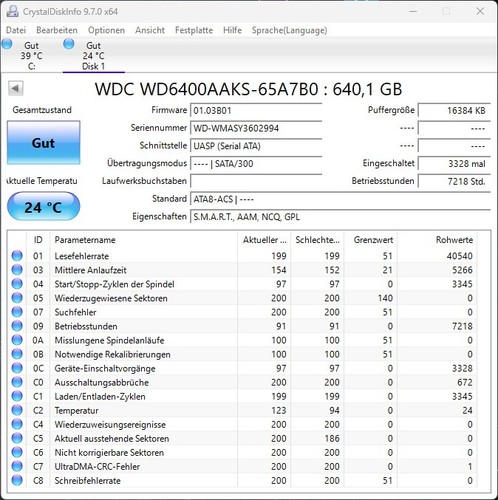Click the status dot for ID 09 Betriebsstunden
Screen dimensions: 498x500
tap(17, 326)
